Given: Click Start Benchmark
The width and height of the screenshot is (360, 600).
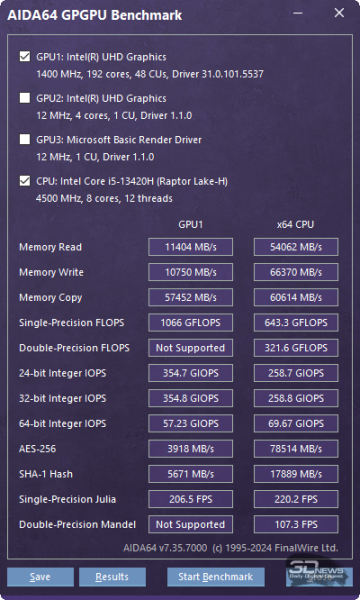Looking at the screenshot, I should coord(215,577).
